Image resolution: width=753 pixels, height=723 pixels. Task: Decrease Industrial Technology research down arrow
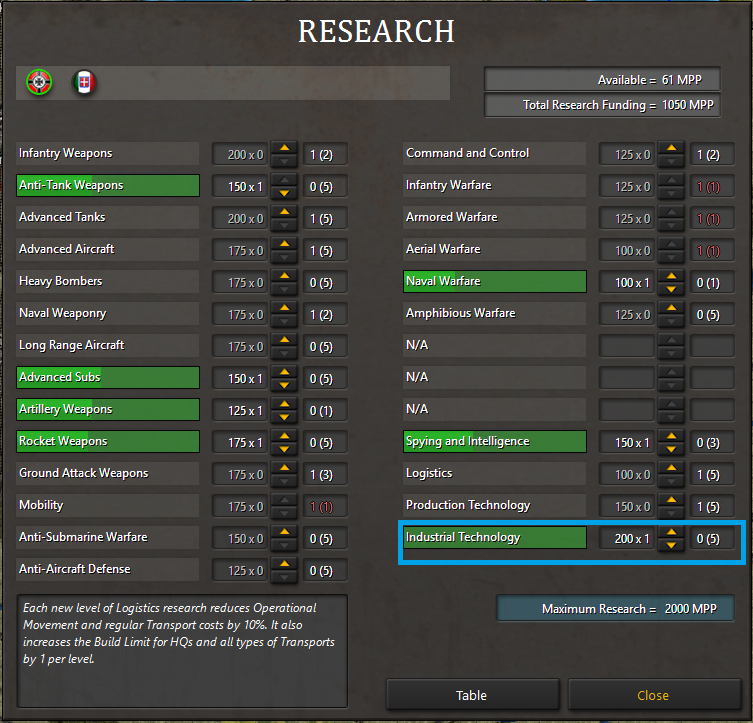coord(671,545)
